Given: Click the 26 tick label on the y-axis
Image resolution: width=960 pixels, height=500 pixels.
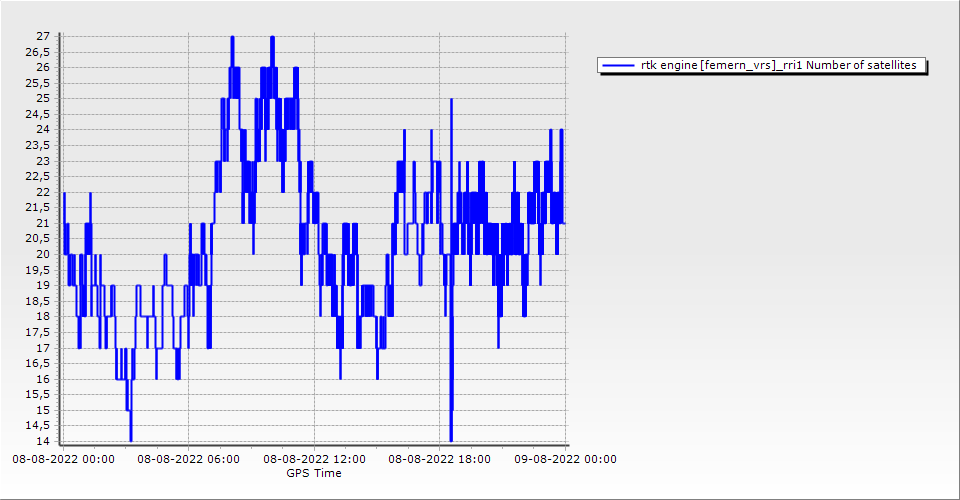Looking at the screenshot, I should click(x=43, y=67).
